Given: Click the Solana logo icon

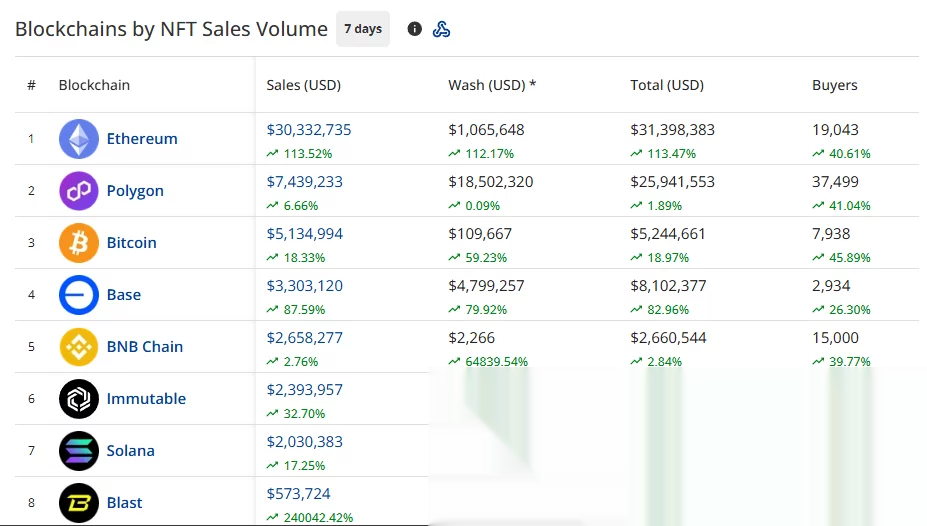Looking at the screenshot, I should point(79,451).
